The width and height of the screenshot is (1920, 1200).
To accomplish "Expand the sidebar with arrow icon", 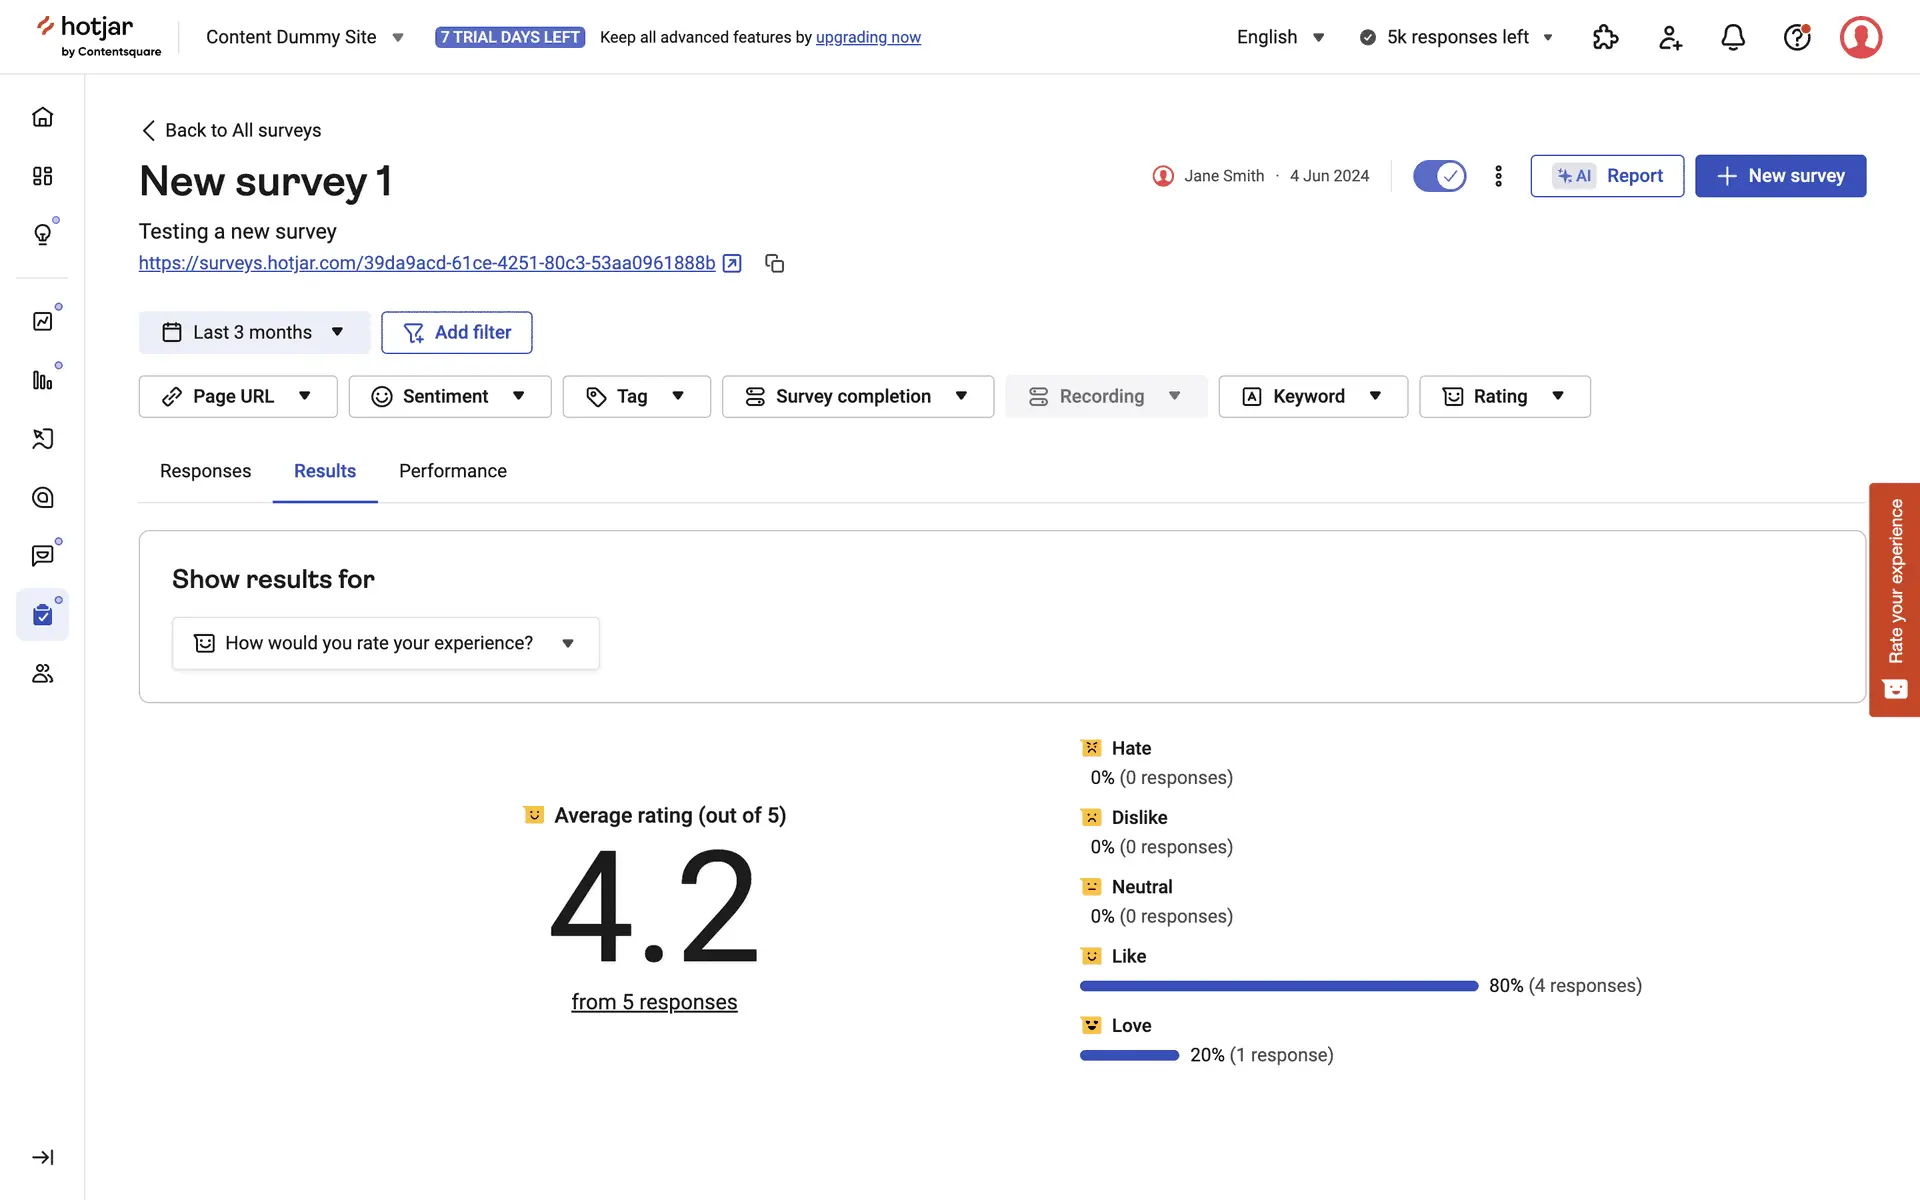I will pos(42,1157).
